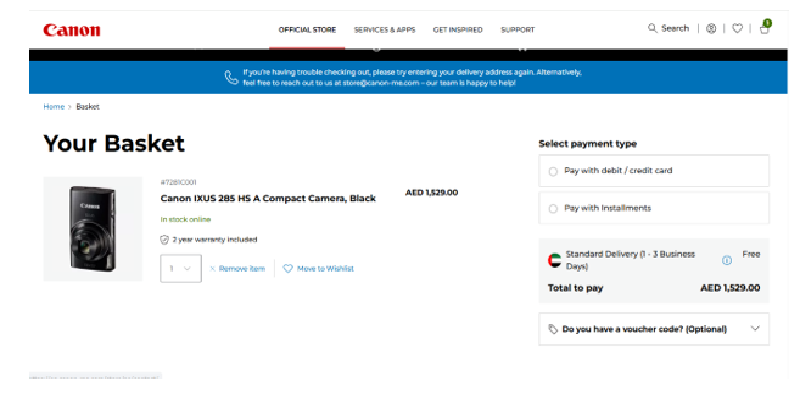
Task: Click the UAE flag delivery icon
Action: 554,260
